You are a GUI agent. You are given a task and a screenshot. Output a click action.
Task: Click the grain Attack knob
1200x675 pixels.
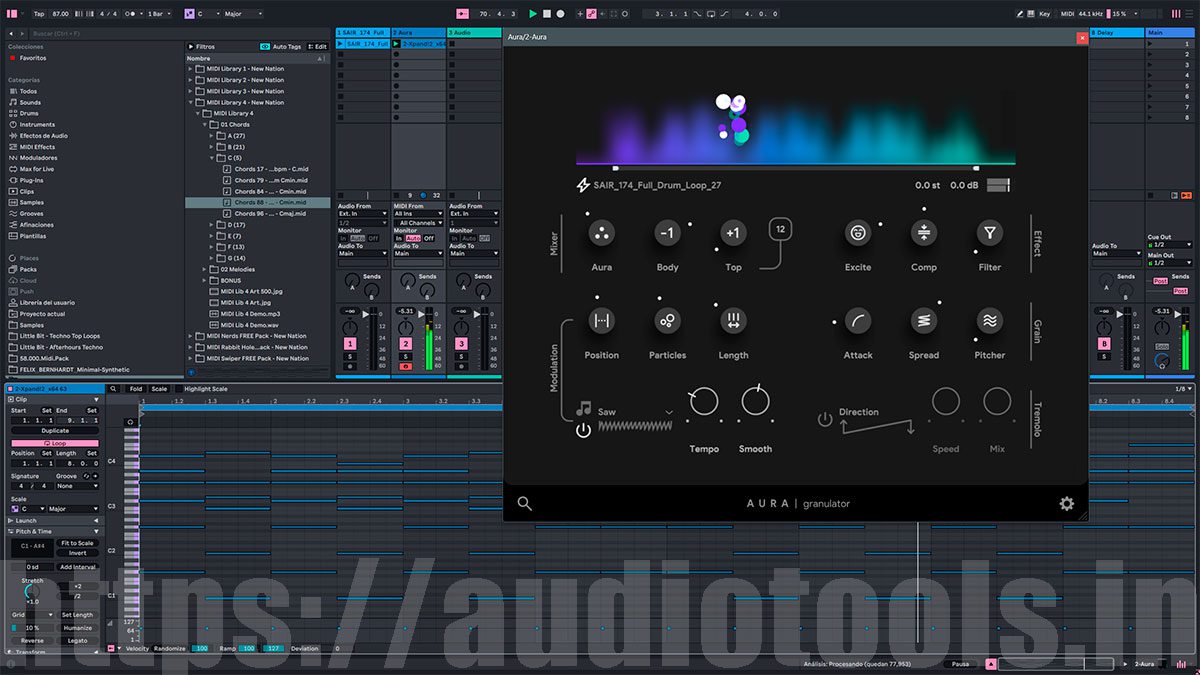pos(858,321)
